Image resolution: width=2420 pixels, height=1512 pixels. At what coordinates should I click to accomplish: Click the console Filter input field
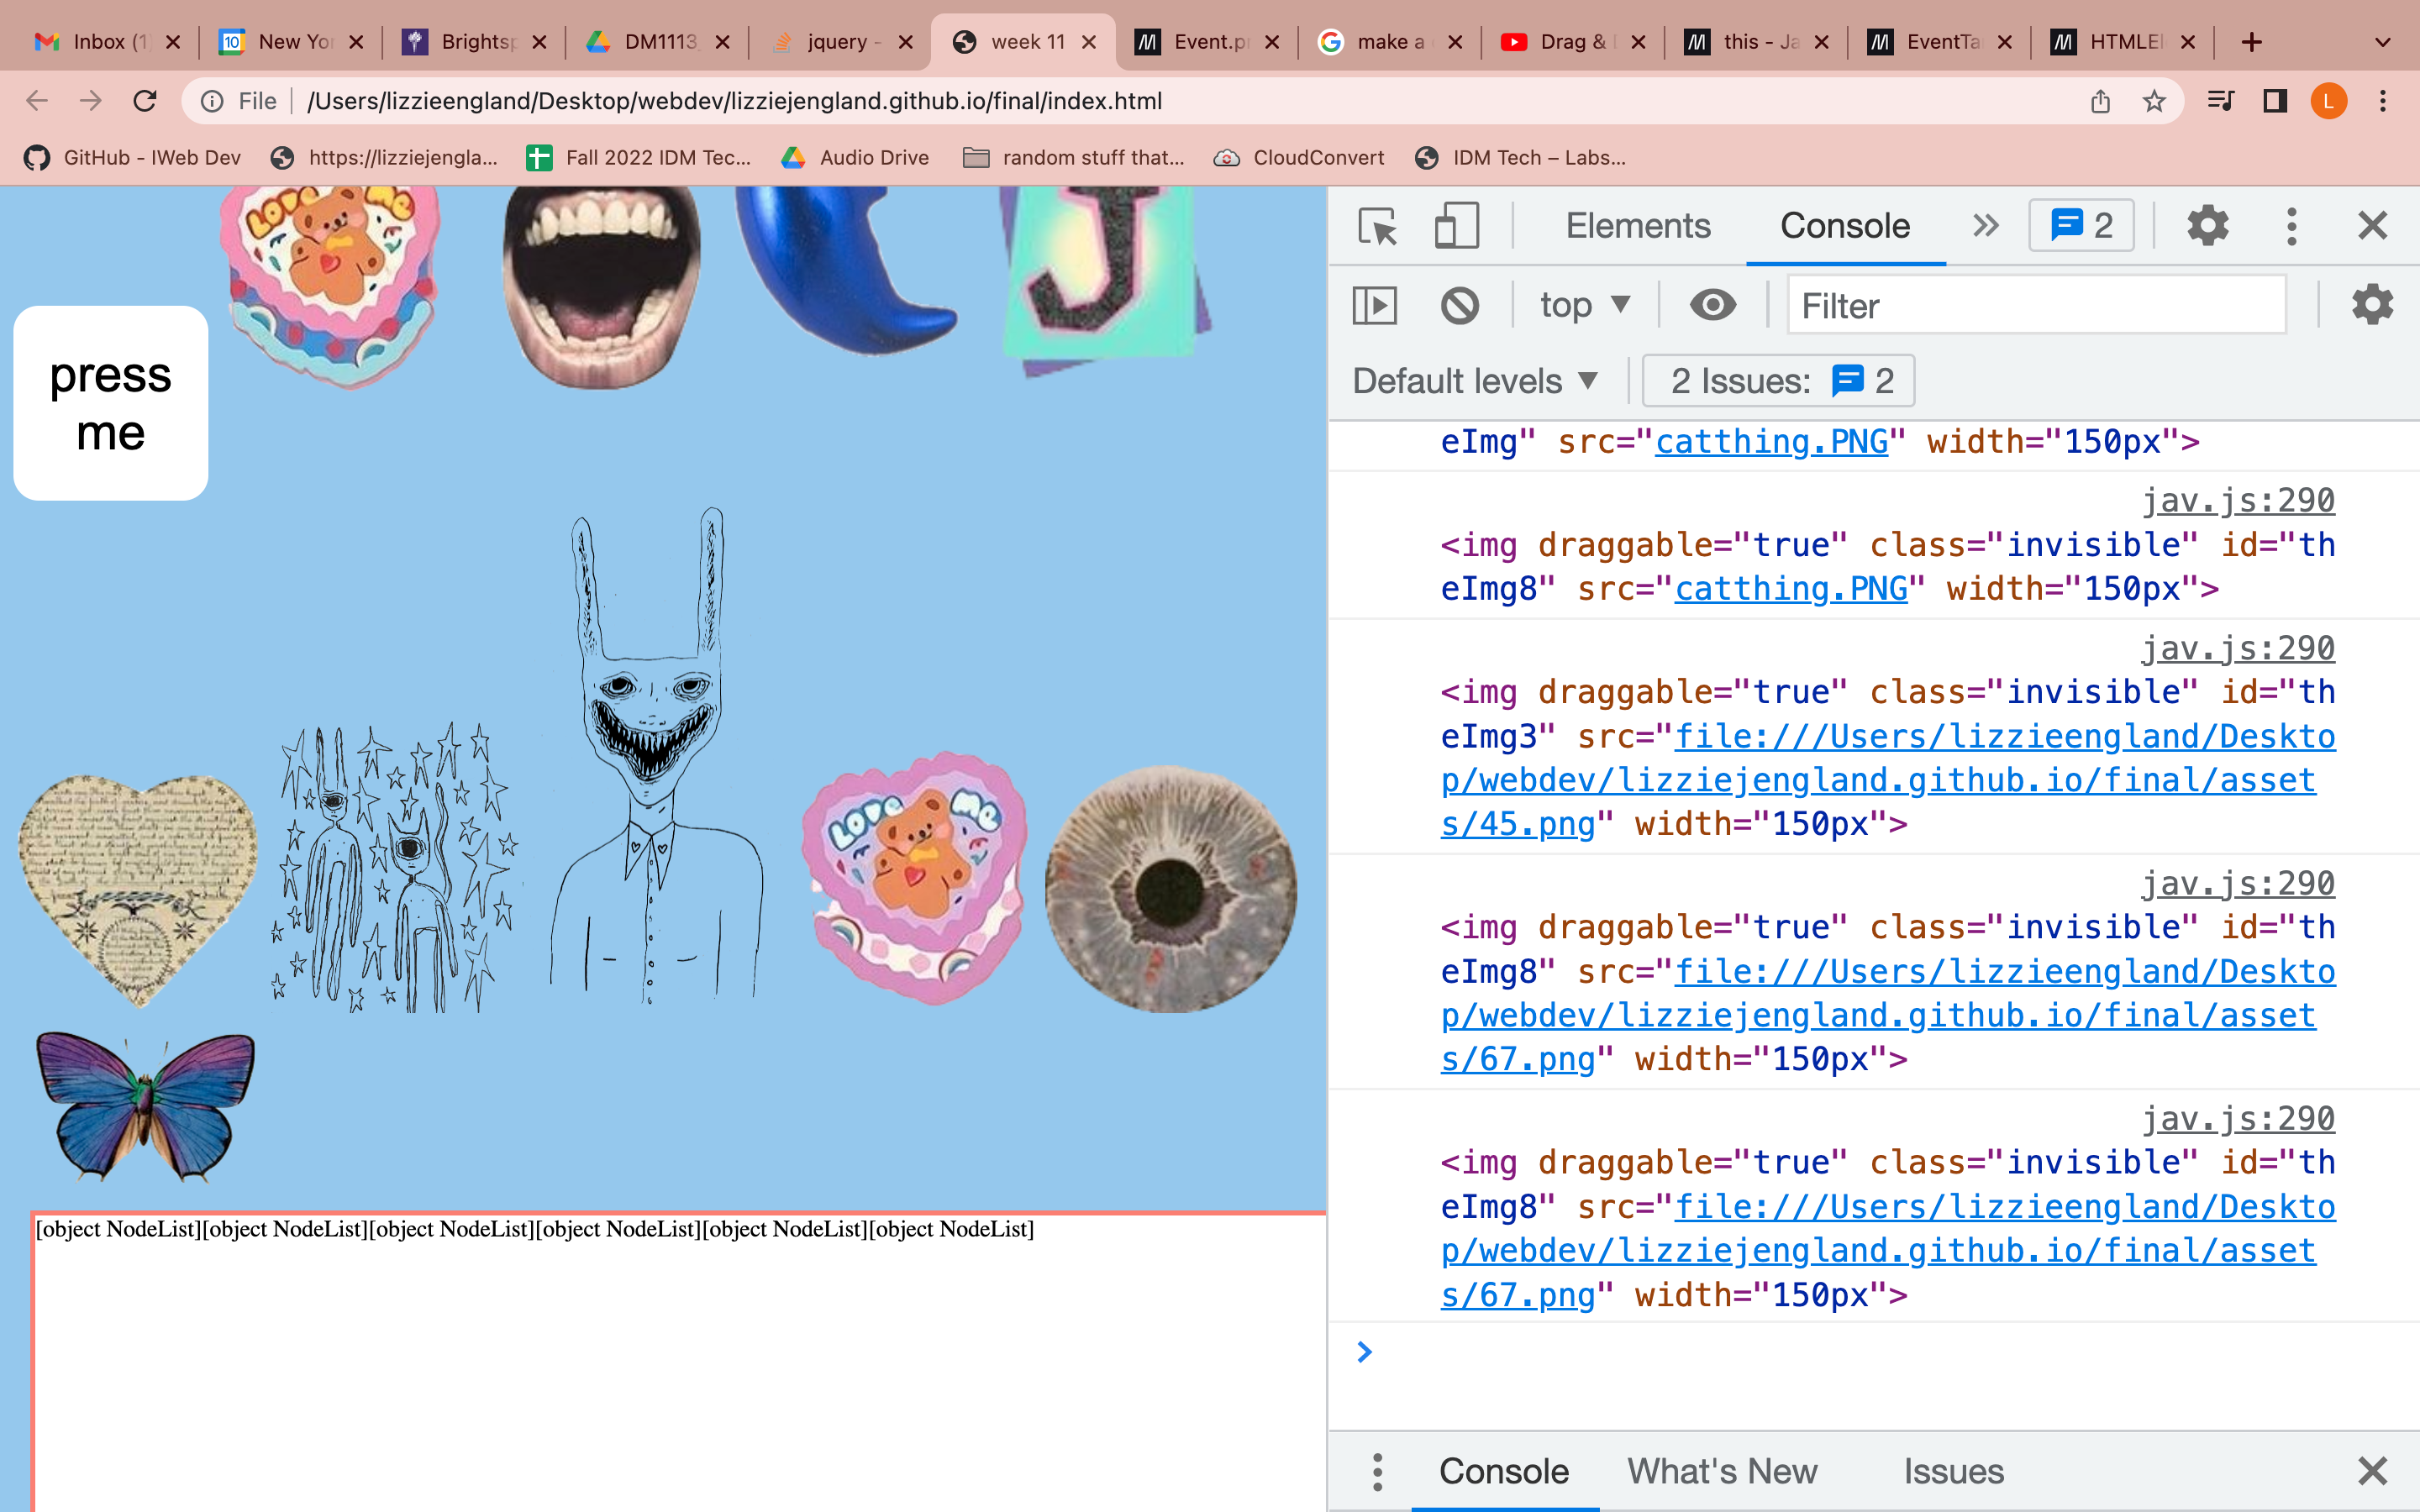tap(2035, 305)
